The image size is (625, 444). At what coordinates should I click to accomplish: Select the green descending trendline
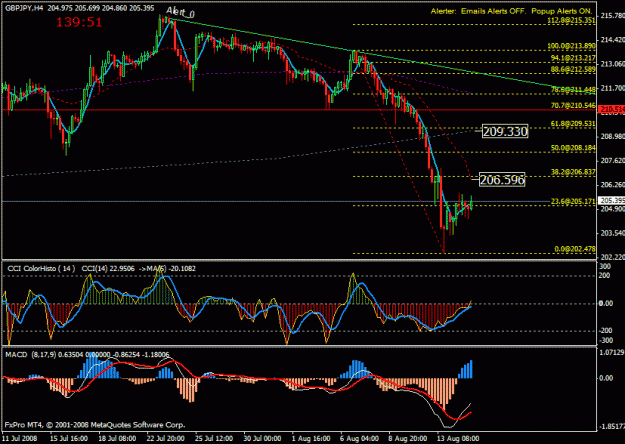click(383, 56)
